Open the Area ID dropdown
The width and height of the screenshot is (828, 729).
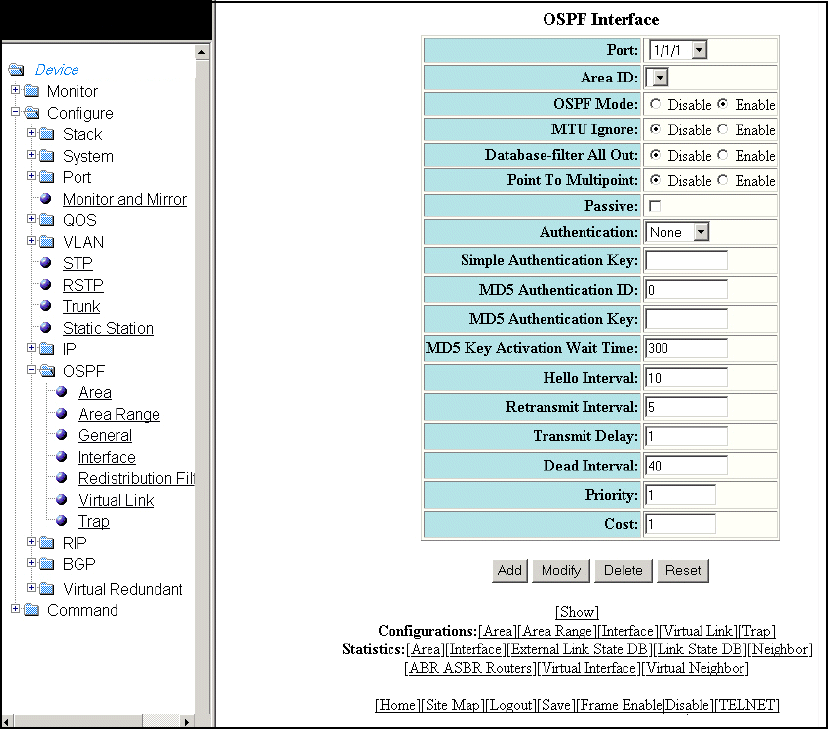pyautogui.click(x=657, y=78)
